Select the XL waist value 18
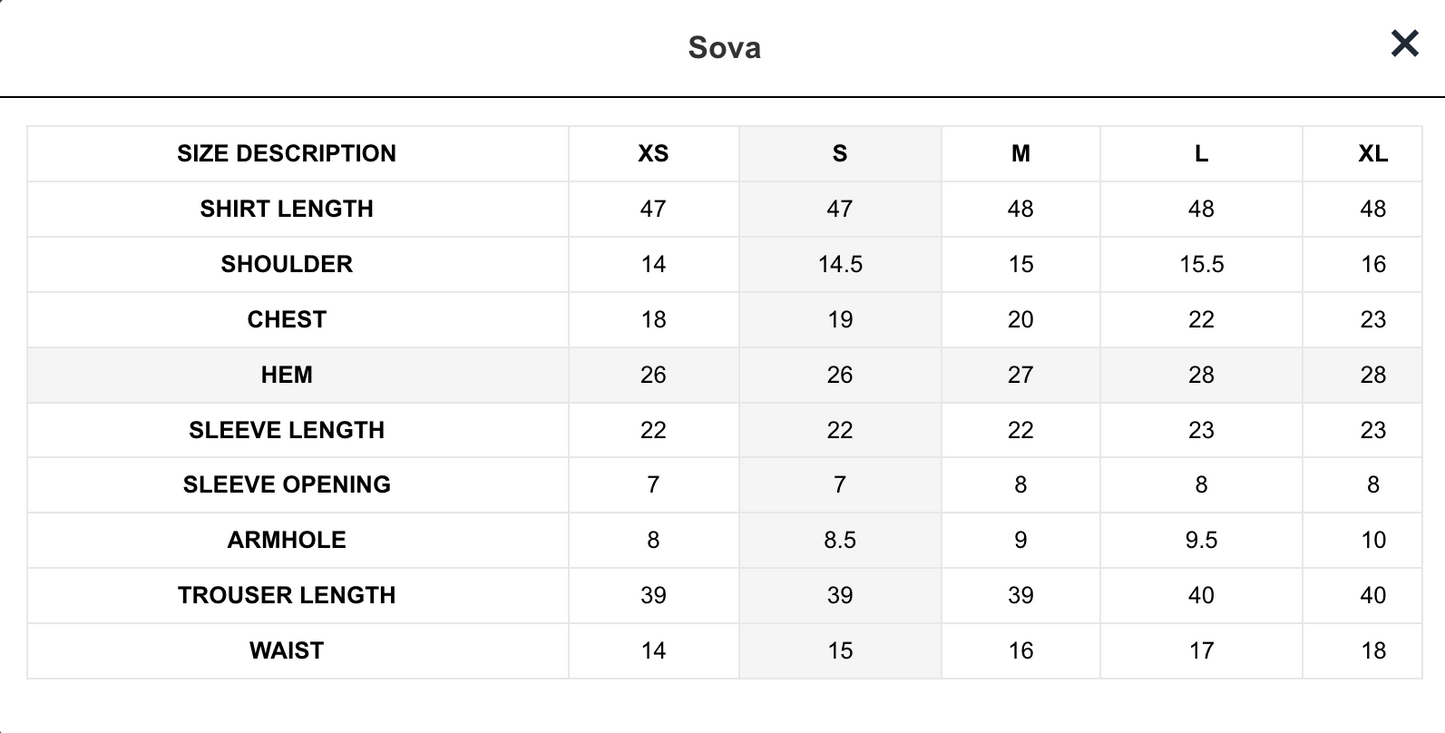Viewport: 1445px width, 733px height. 1373,651
